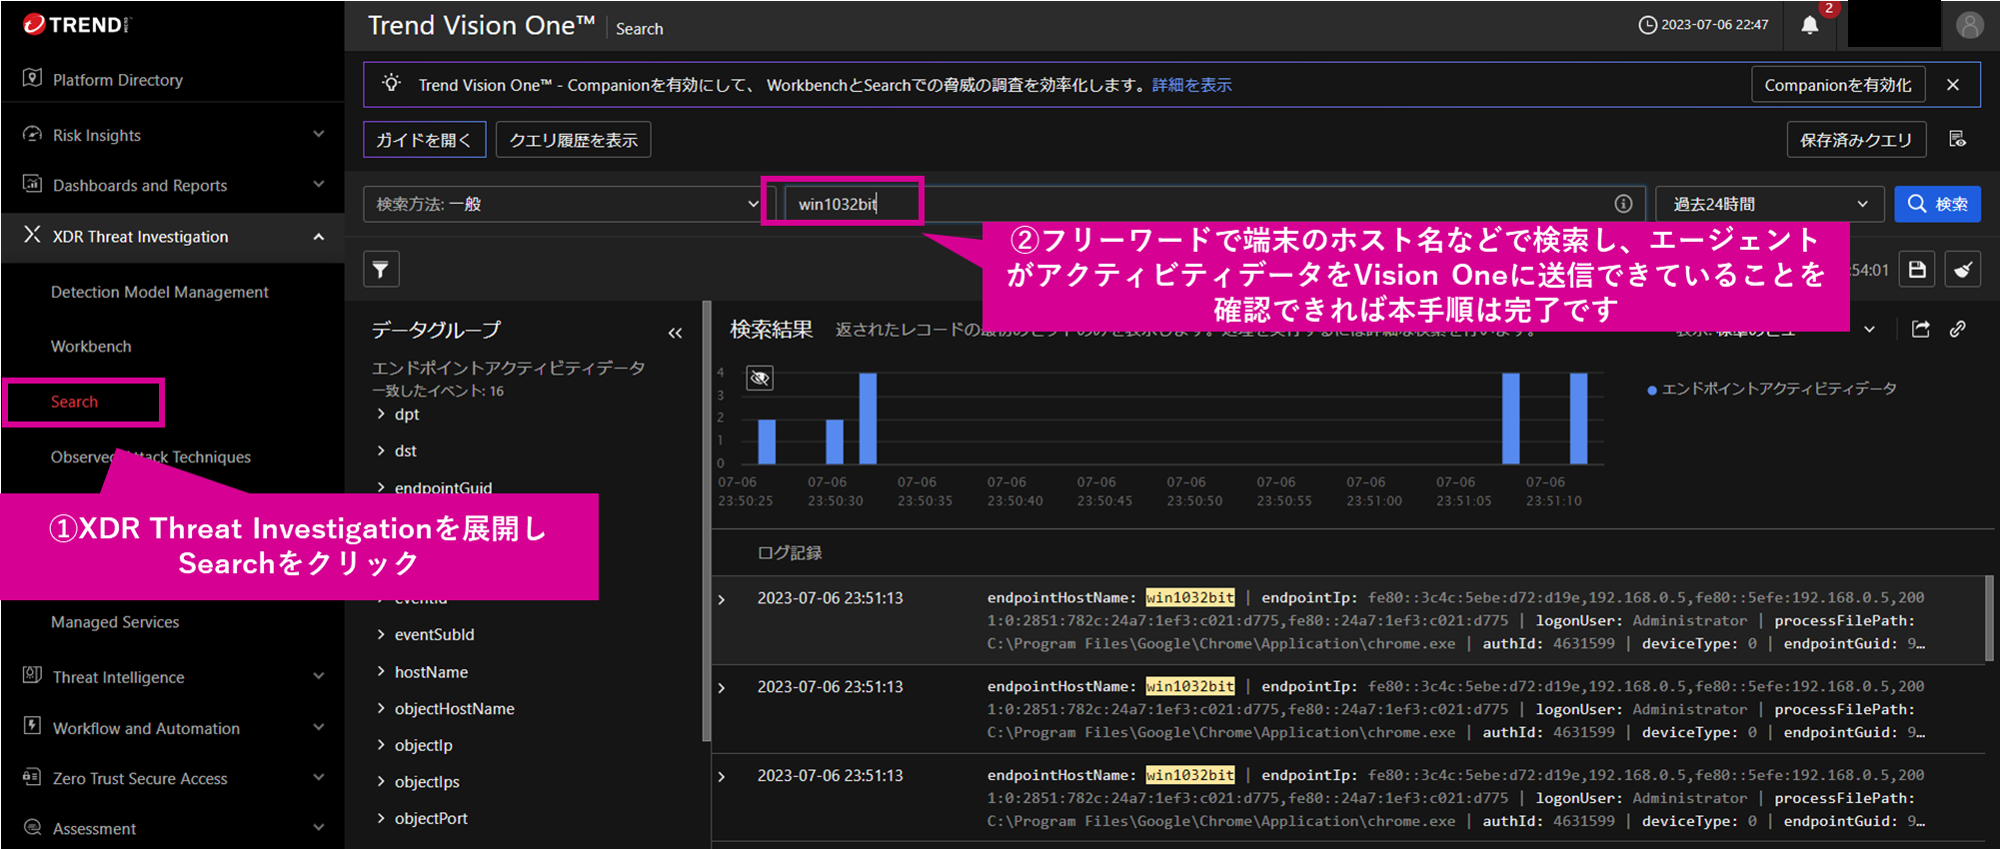Click the filter funnel icon

(x=381, y=269)
